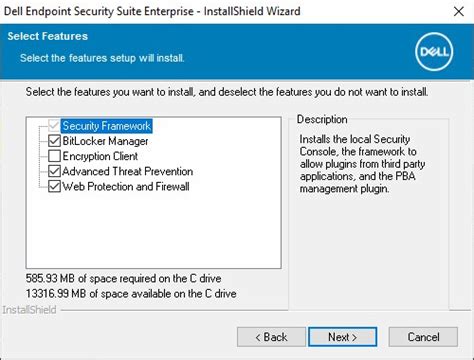Select the Advanced Threat Prevention label

128,171
